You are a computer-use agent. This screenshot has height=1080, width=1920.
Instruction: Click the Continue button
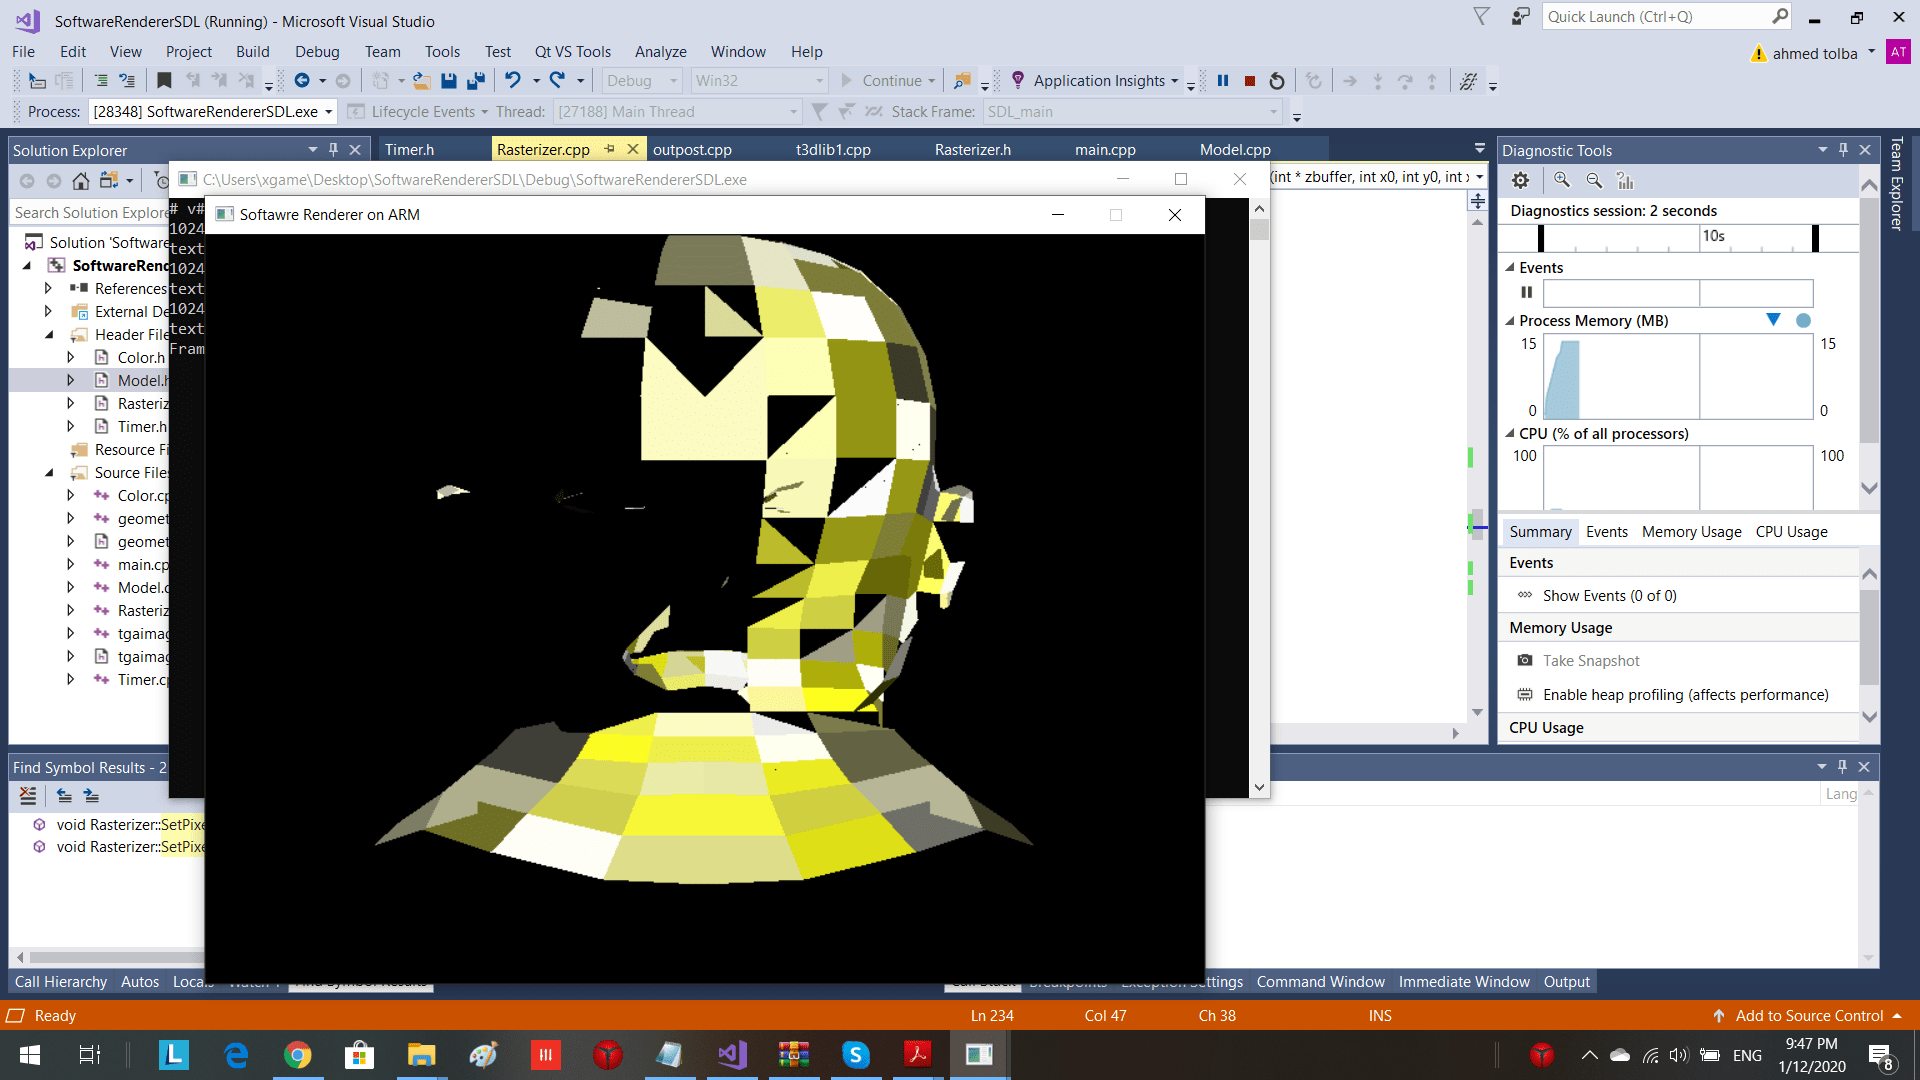(880, 81)
